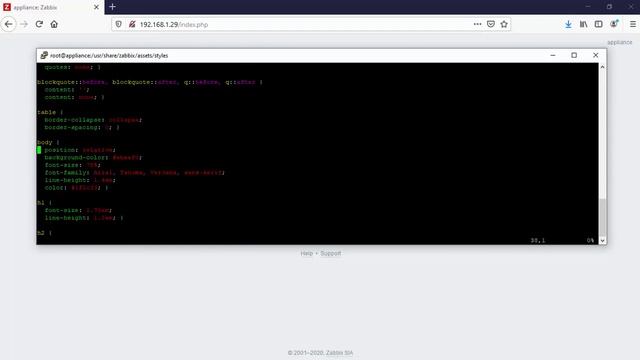This screenshot has width=640, height=360.
Task: Click the 'h1 {' line in terminal
Action: 44,203
